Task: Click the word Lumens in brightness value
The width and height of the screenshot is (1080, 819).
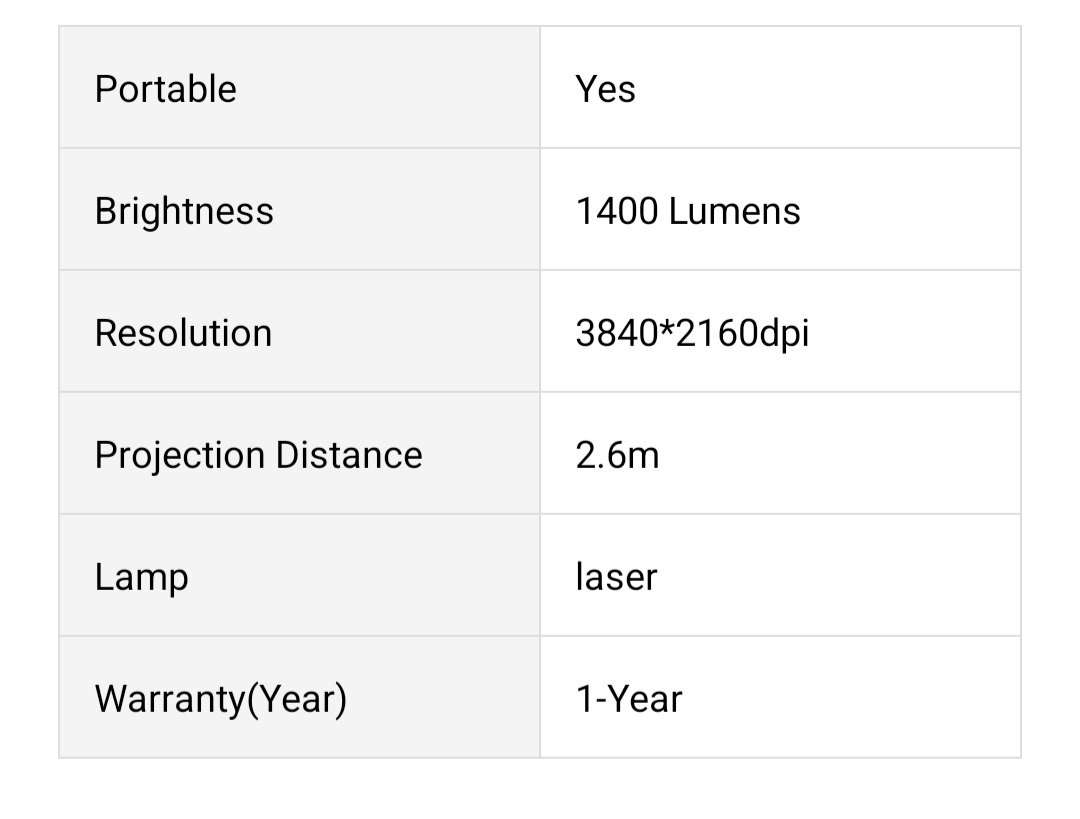Action: [x=735, y=211]
